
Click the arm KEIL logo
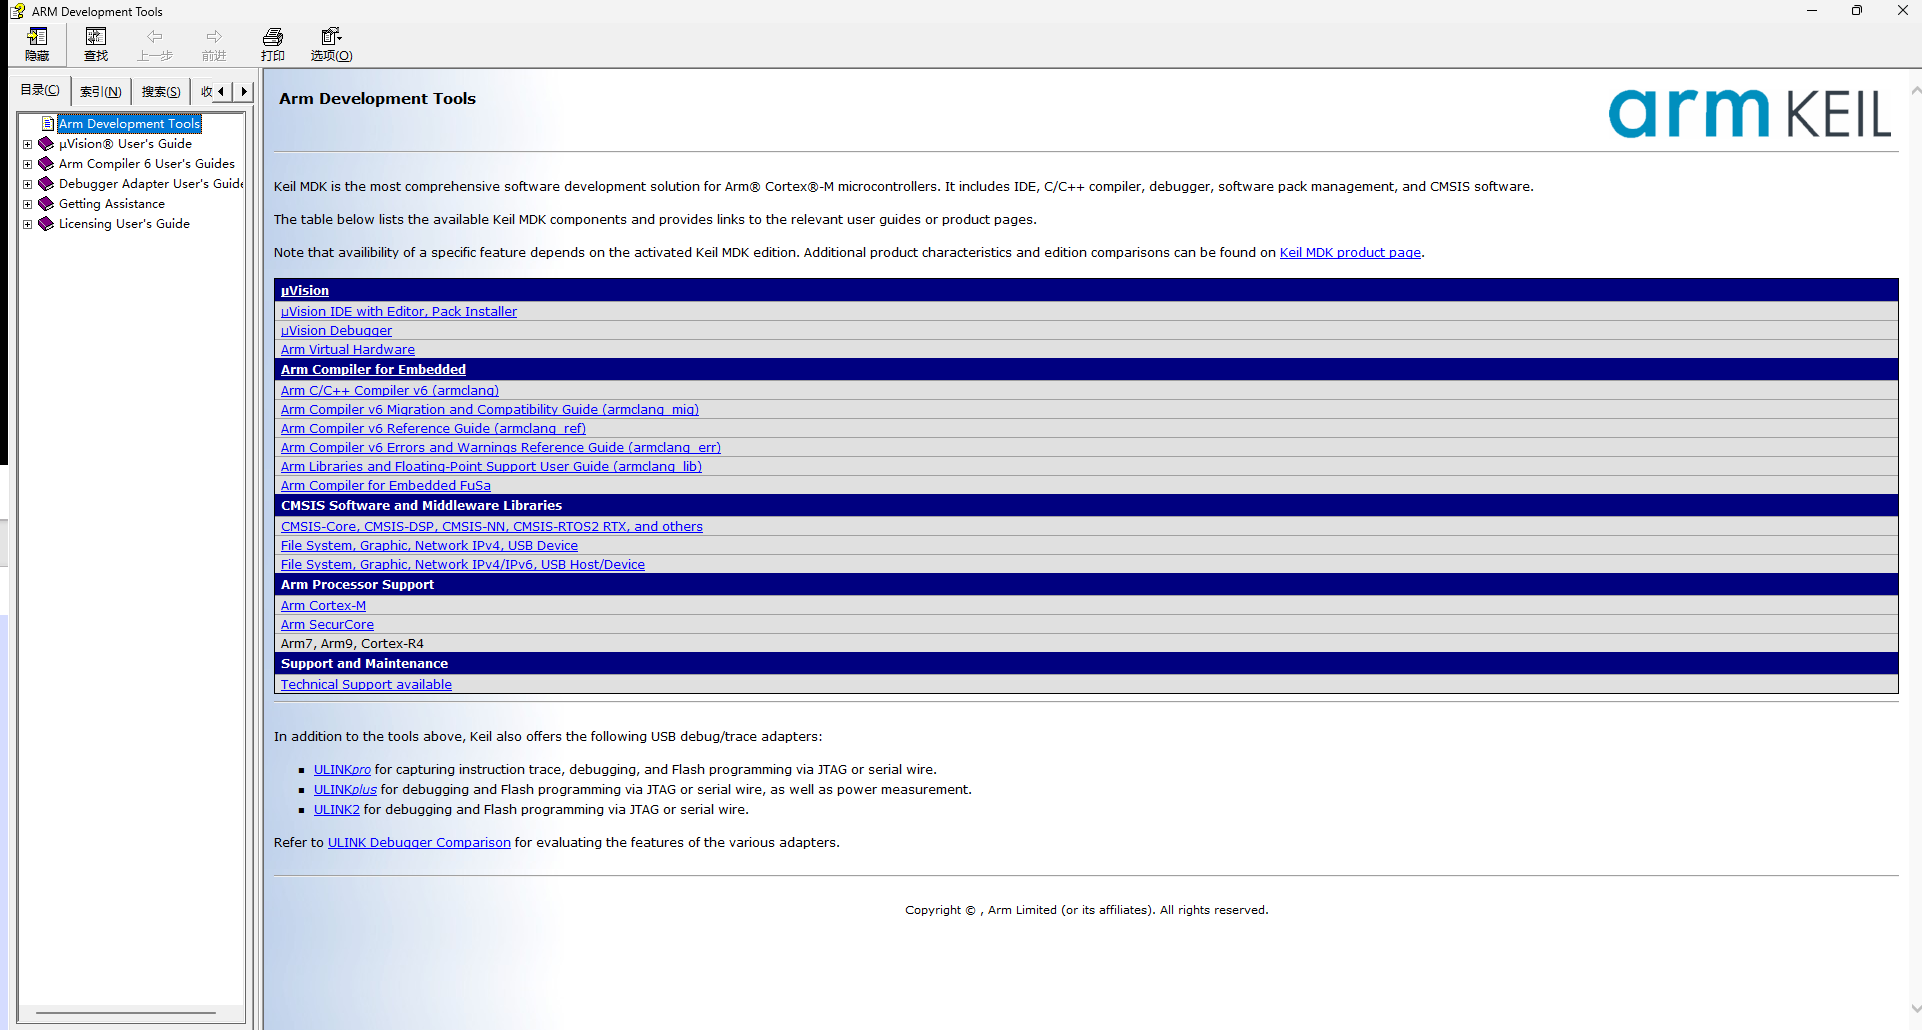coord(1749,113)
